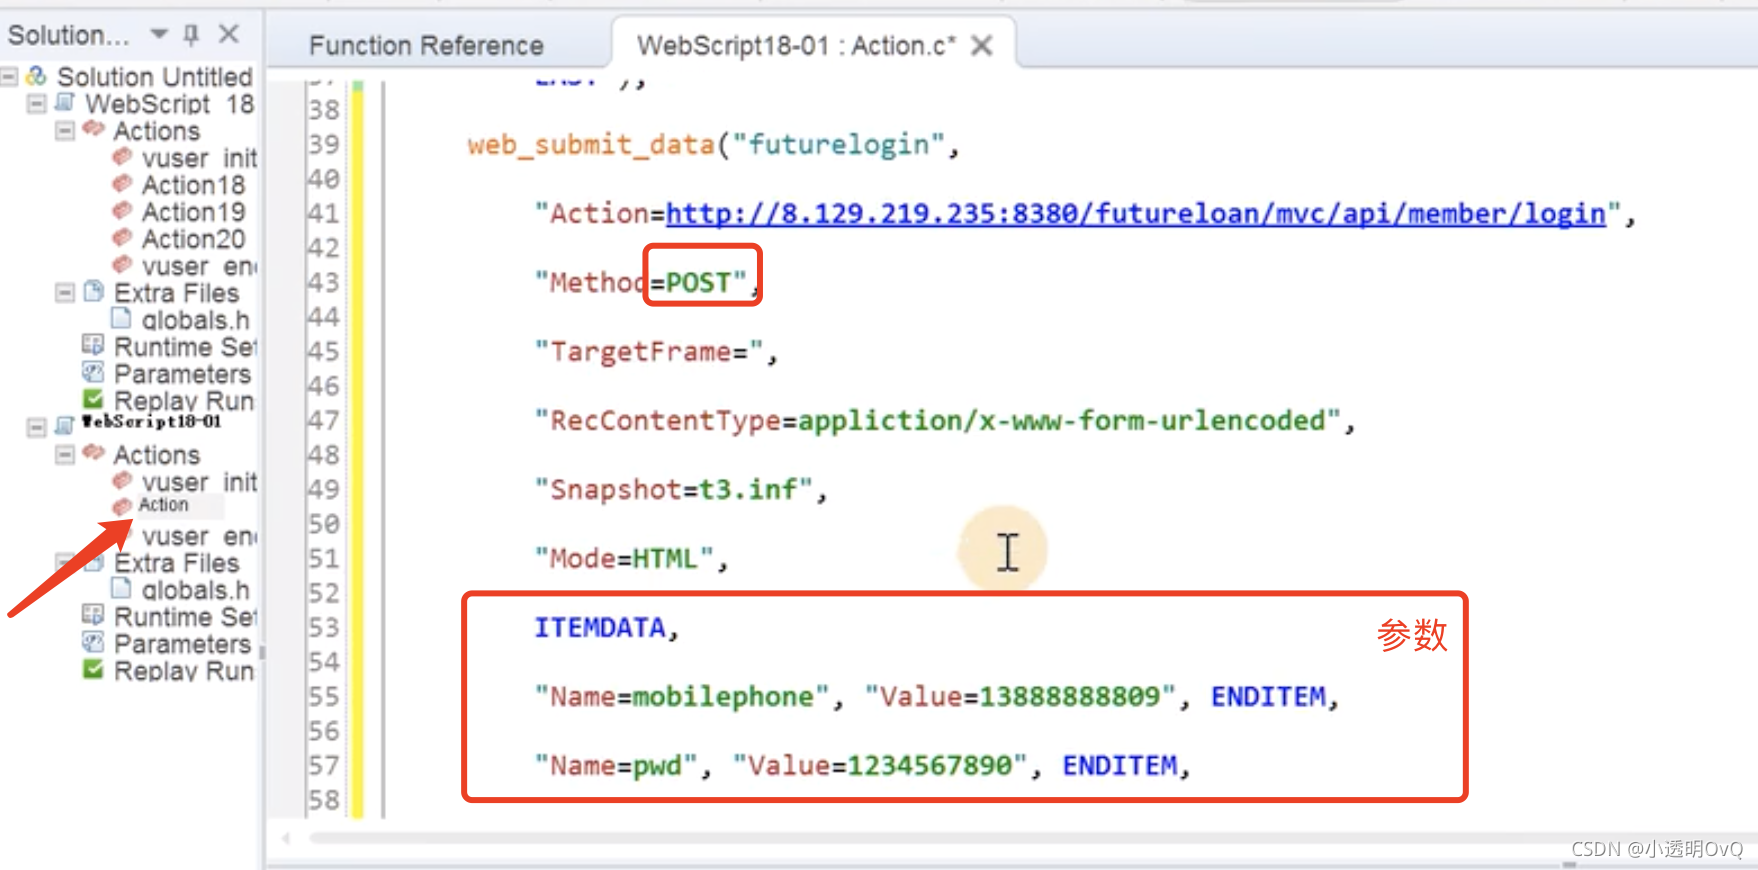Click Extra Files icon under WebScript 18
Image resolution: width=1758 pixels, height=870 pixels.
coord(93,291)
